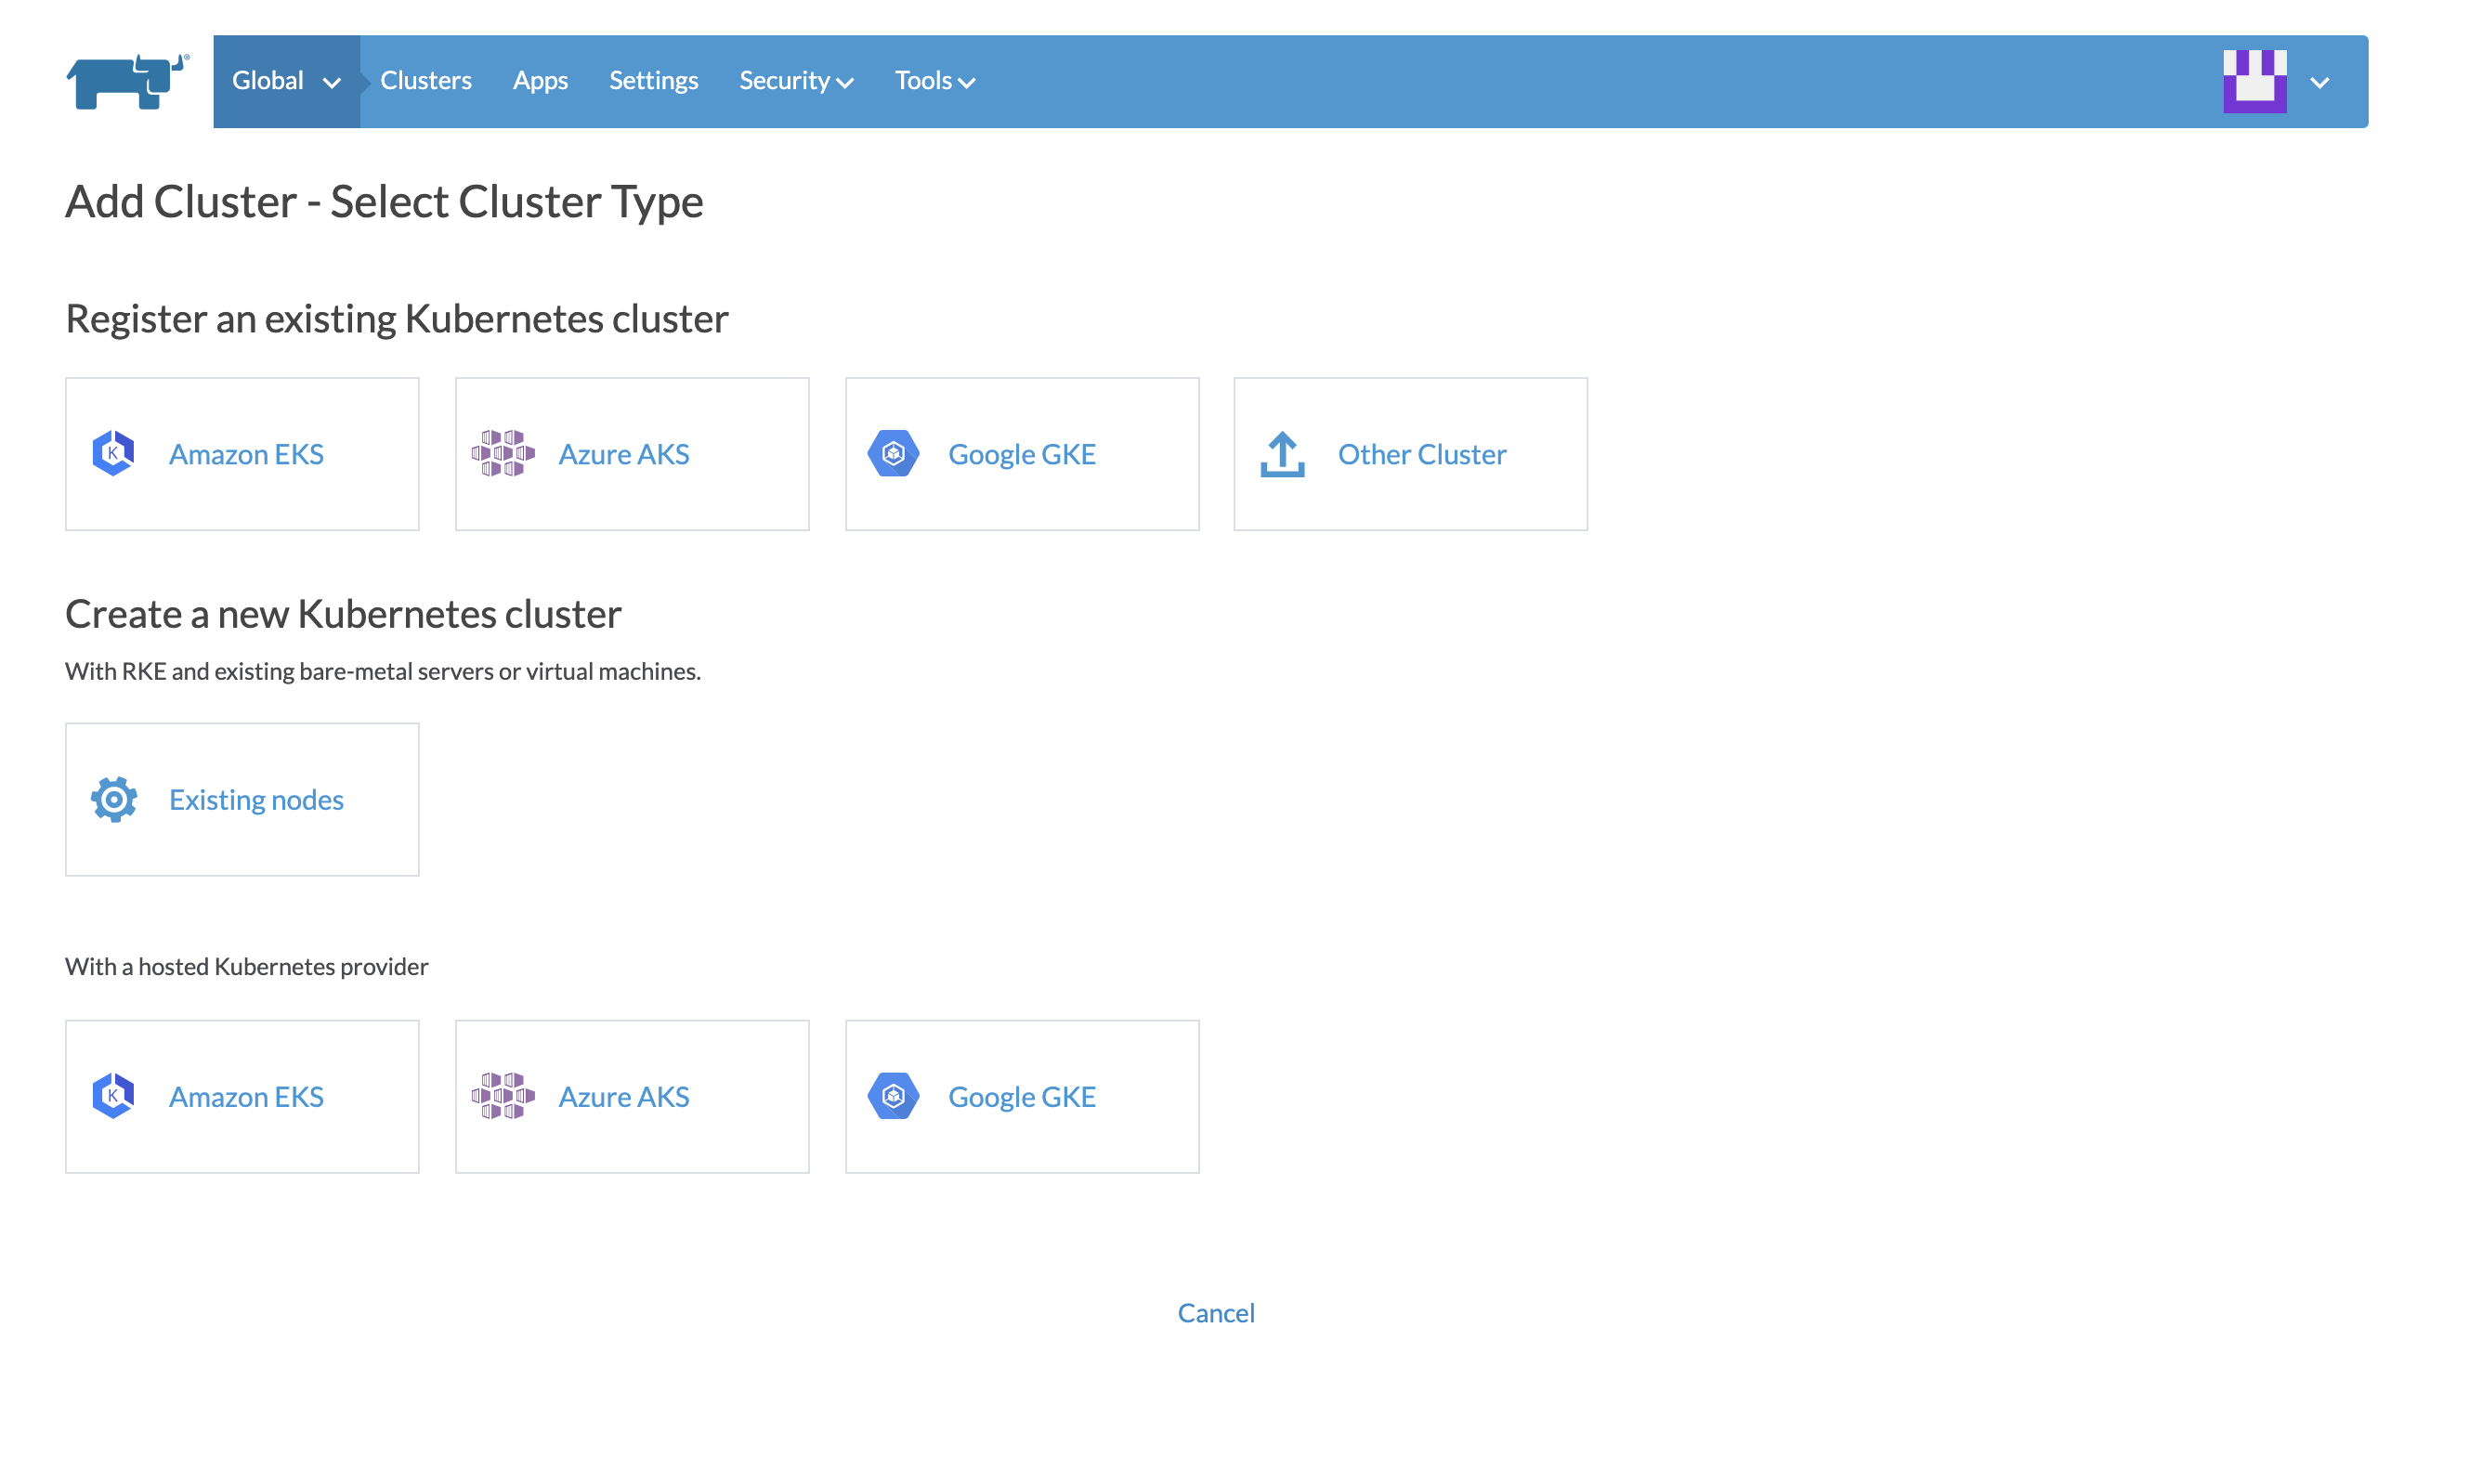Expand the Tools menu
This screenshot has height=1484, width=2469.
pyautogui.click(x=933, y=80)
